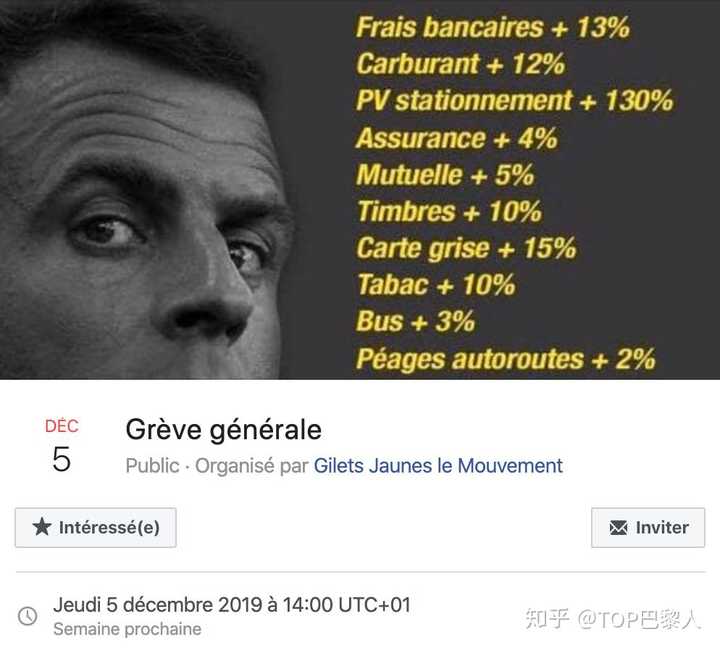Click the clock icon next to event date
Screen dimensions: 720x648
point(28,616)
